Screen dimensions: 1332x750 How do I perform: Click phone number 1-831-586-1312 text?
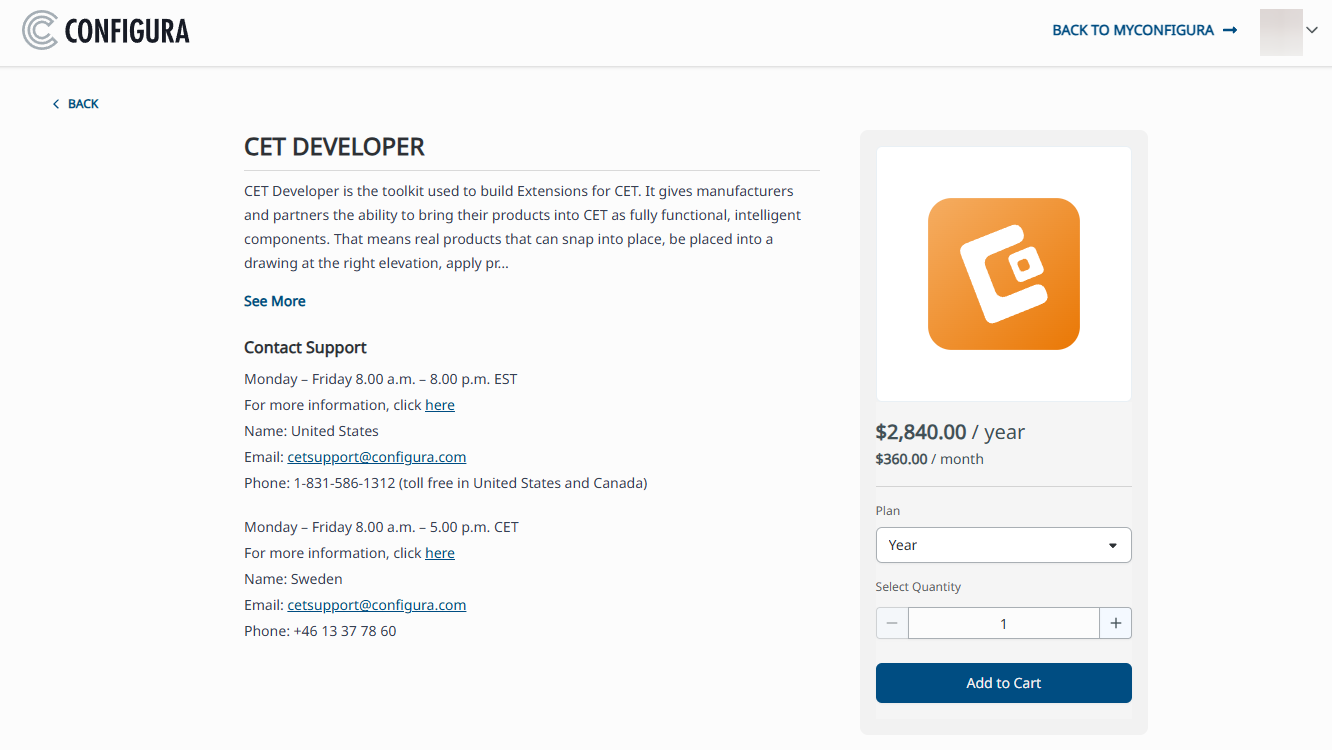[x=344, y=483]
